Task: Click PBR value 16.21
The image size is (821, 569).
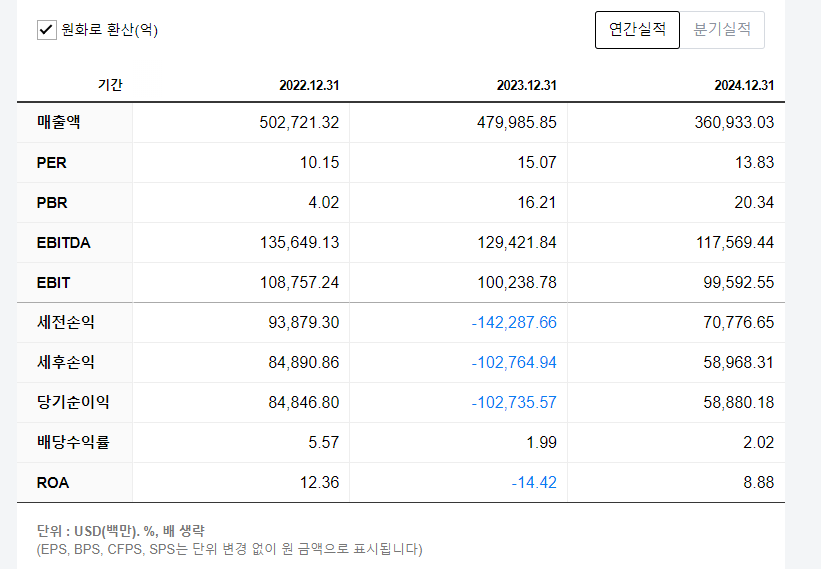Action: [x=537, y=203]
